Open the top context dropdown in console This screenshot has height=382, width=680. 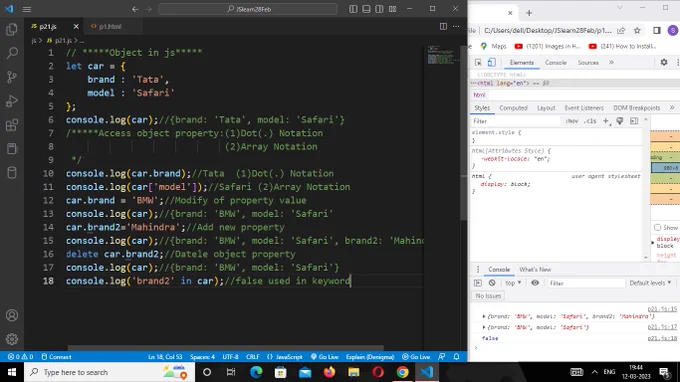click(x=513, y=283)
